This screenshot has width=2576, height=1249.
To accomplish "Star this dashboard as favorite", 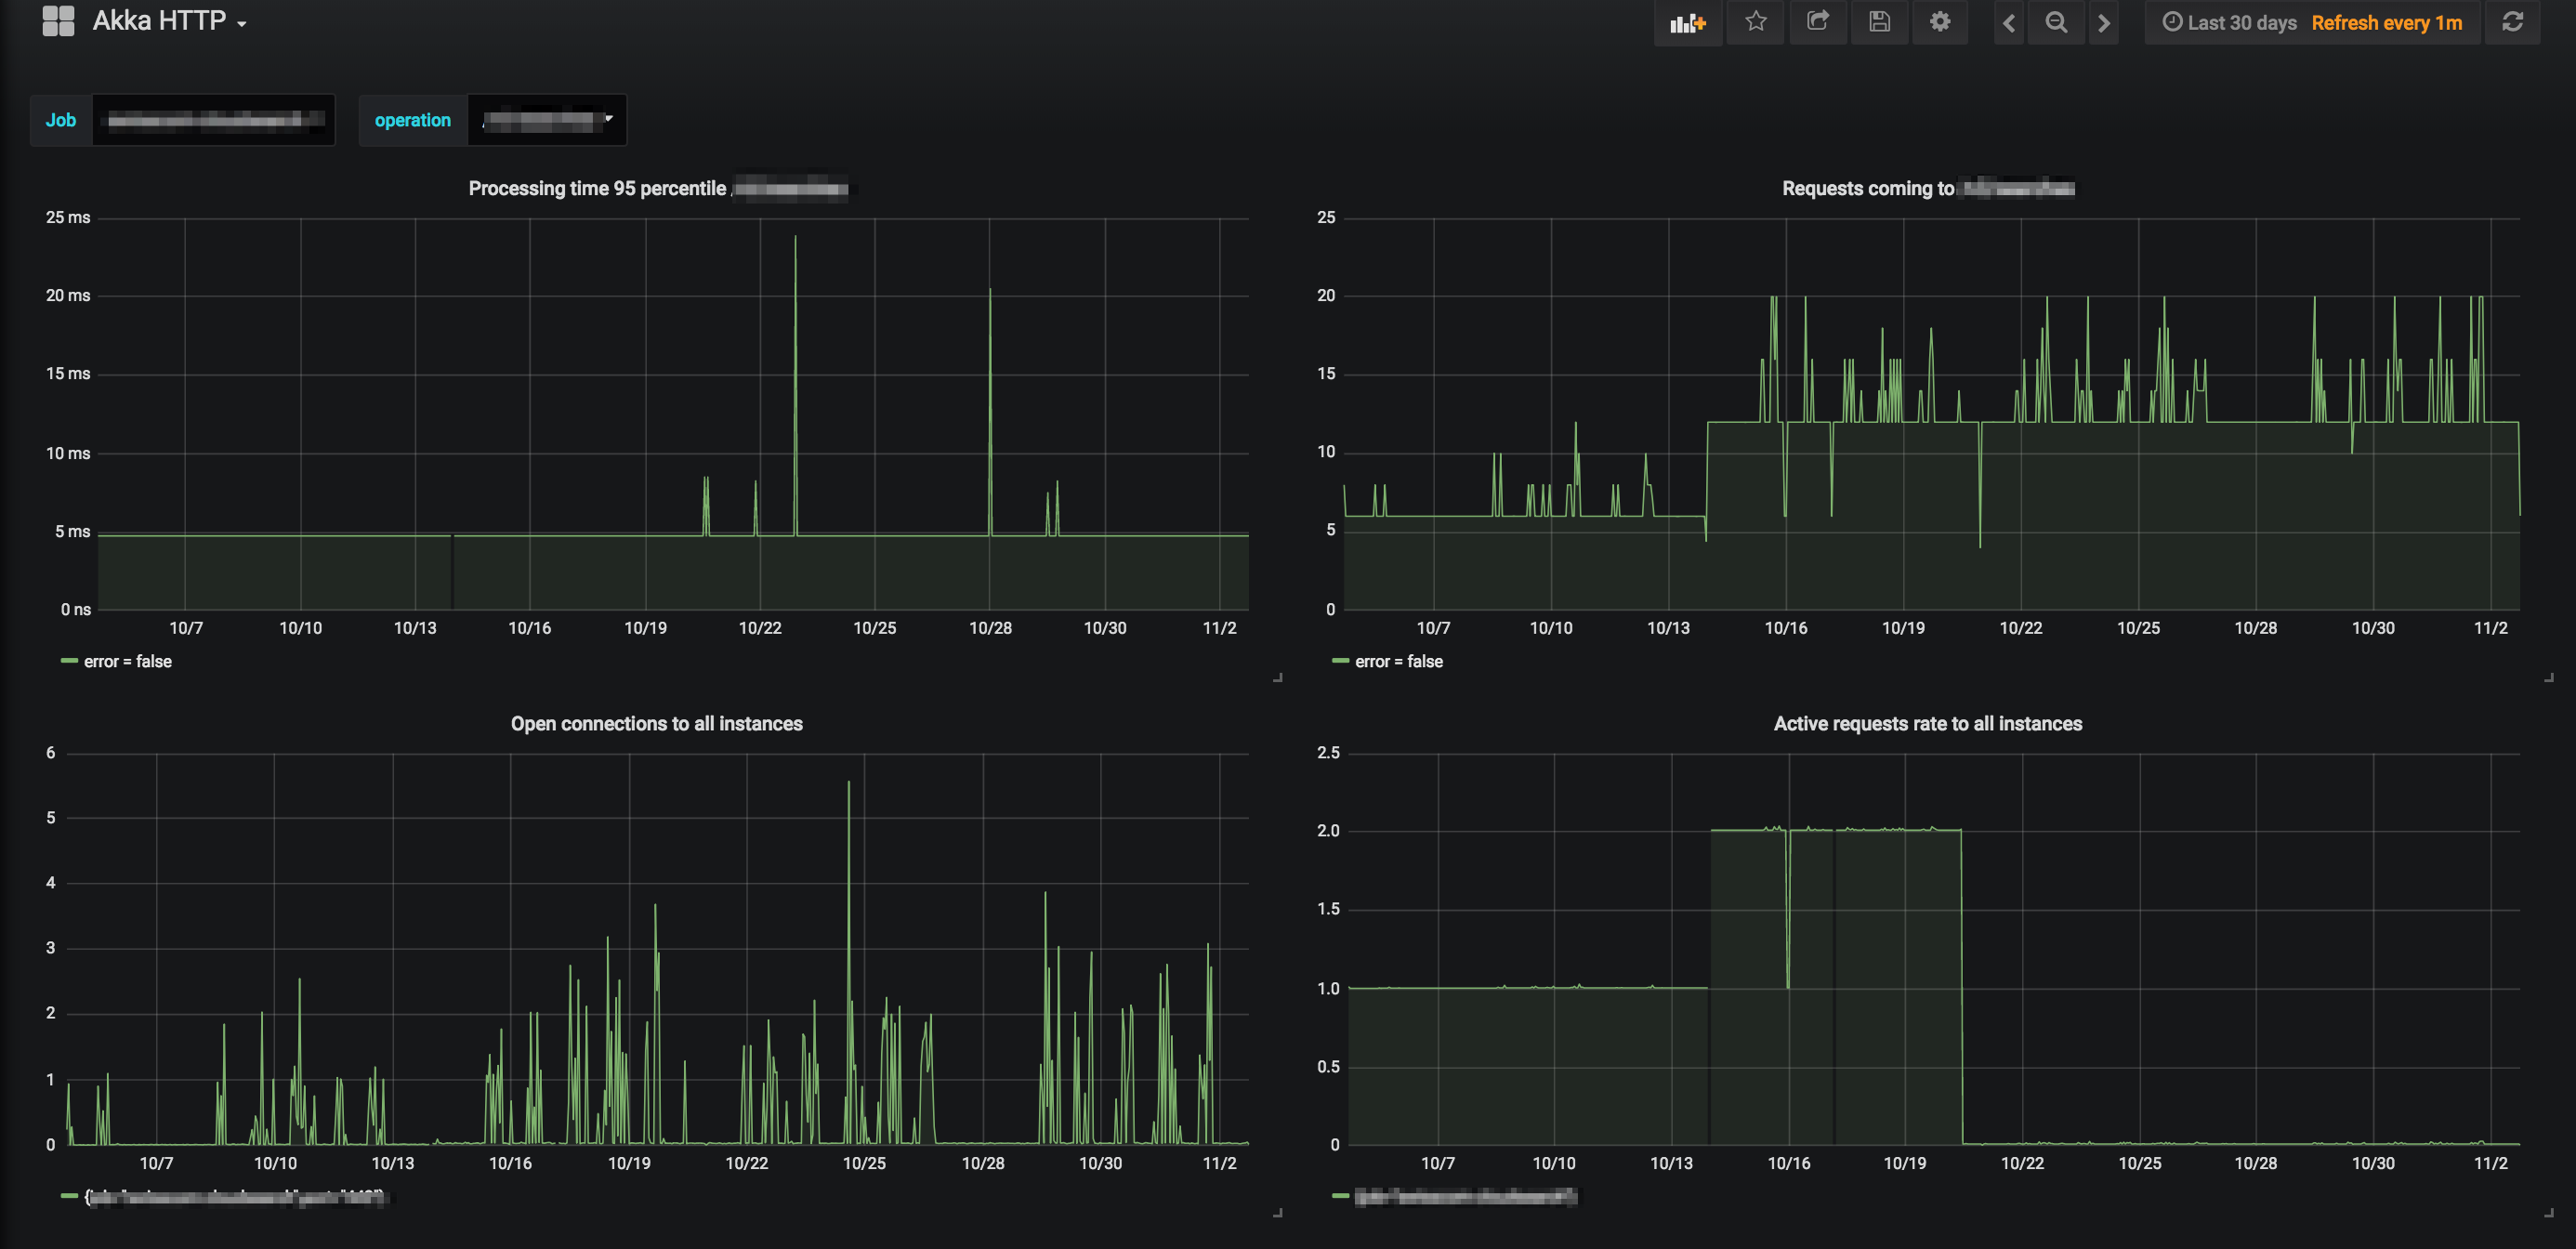I will (1755, 22).
